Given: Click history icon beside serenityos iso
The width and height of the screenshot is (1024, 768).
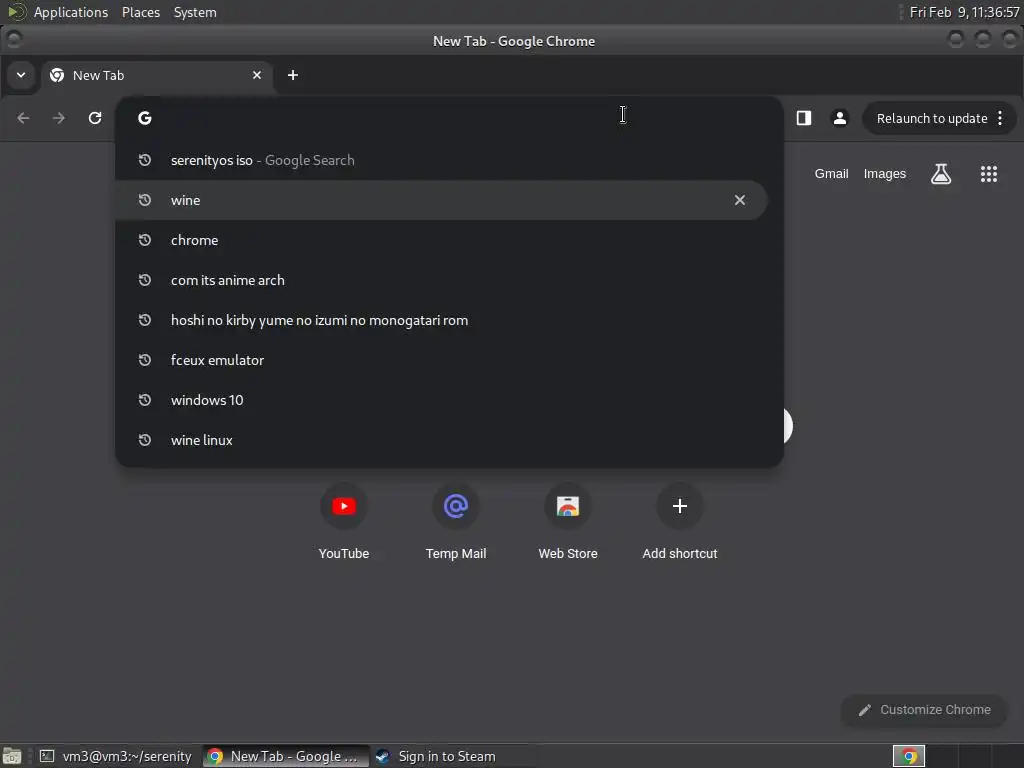Looking at the screenshot, I should 145,160.
